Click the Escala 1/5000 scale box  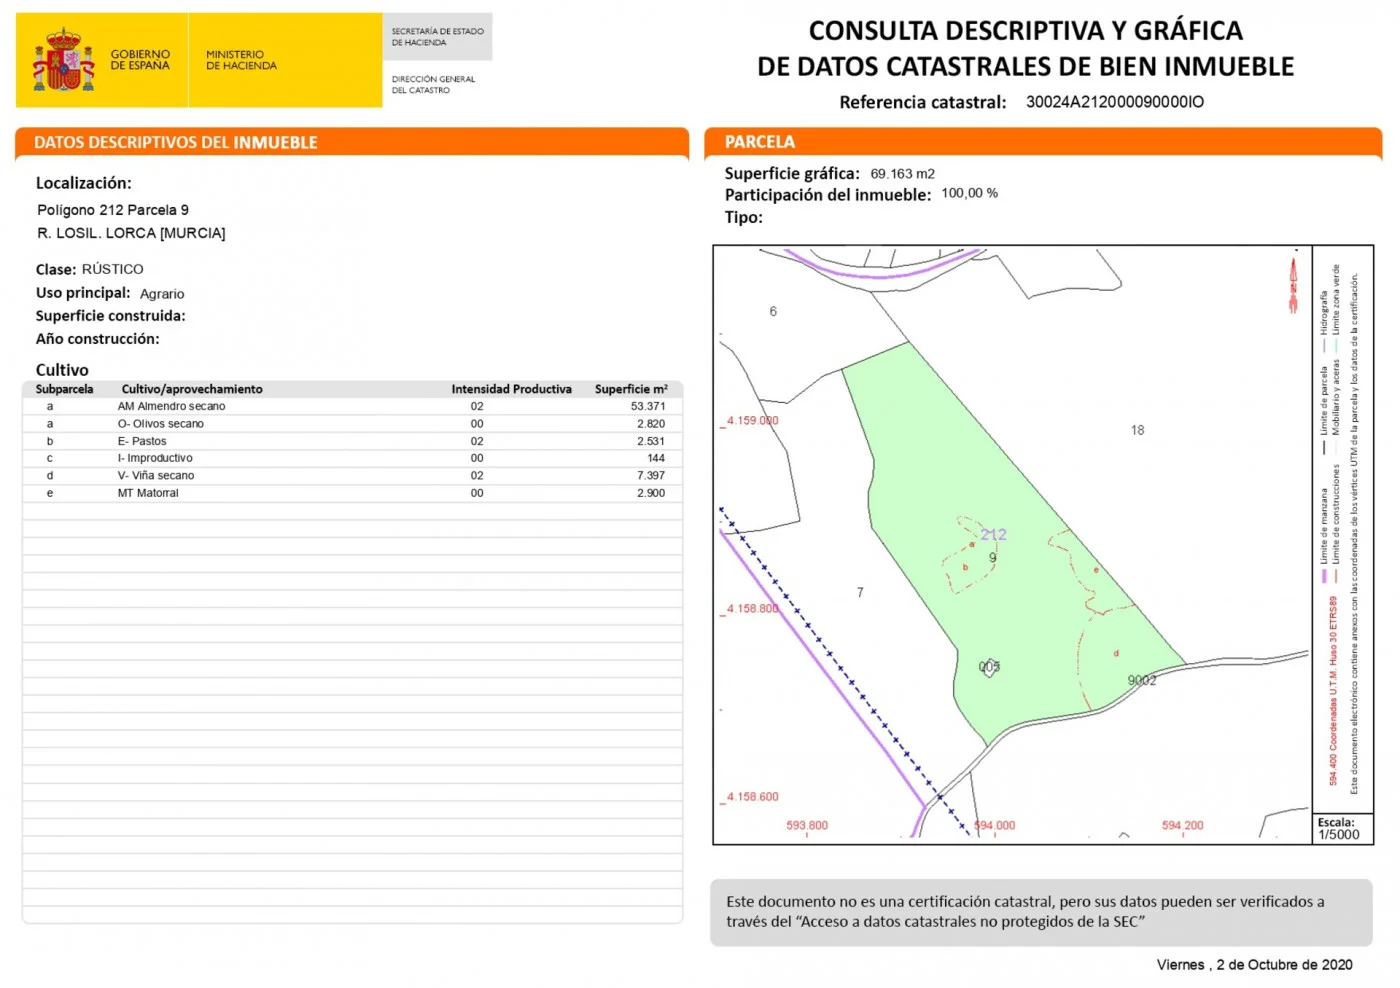click(x=1342, y=829)
